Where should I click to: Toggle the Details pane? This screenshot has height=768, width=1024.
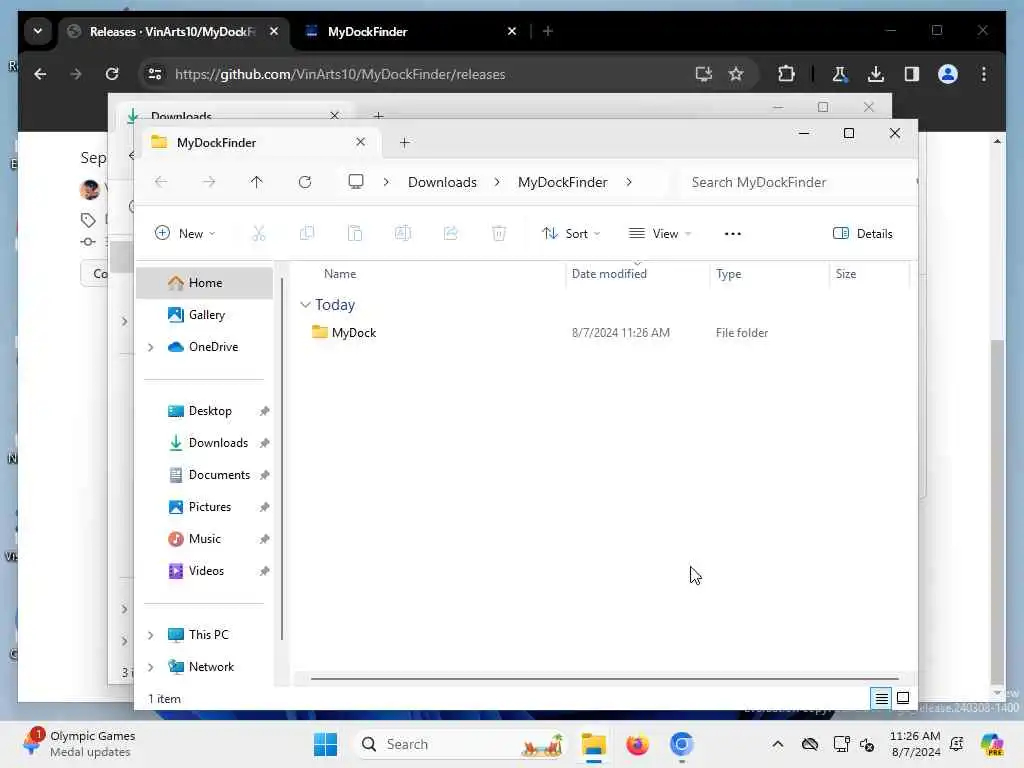coord(863,233)
